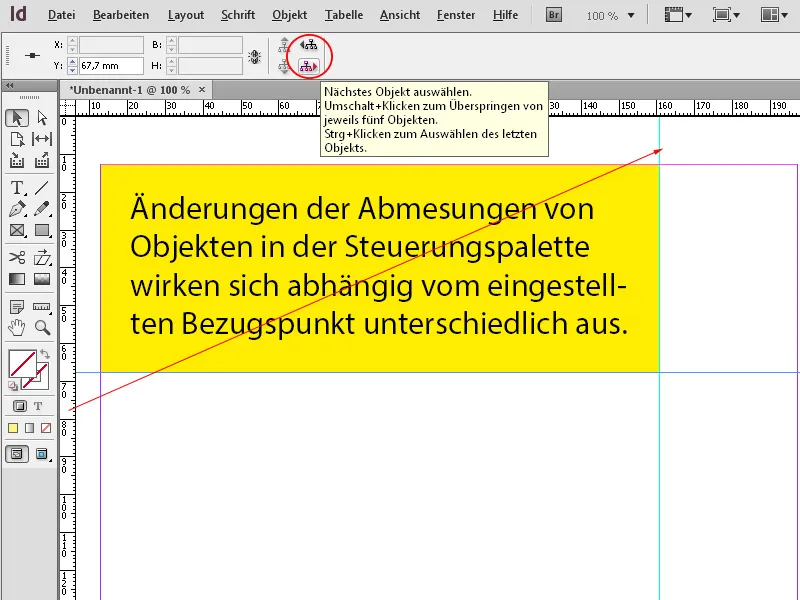Apply None swatch button
The width and height of the screenshot is (800, 600).
[46, 428]
